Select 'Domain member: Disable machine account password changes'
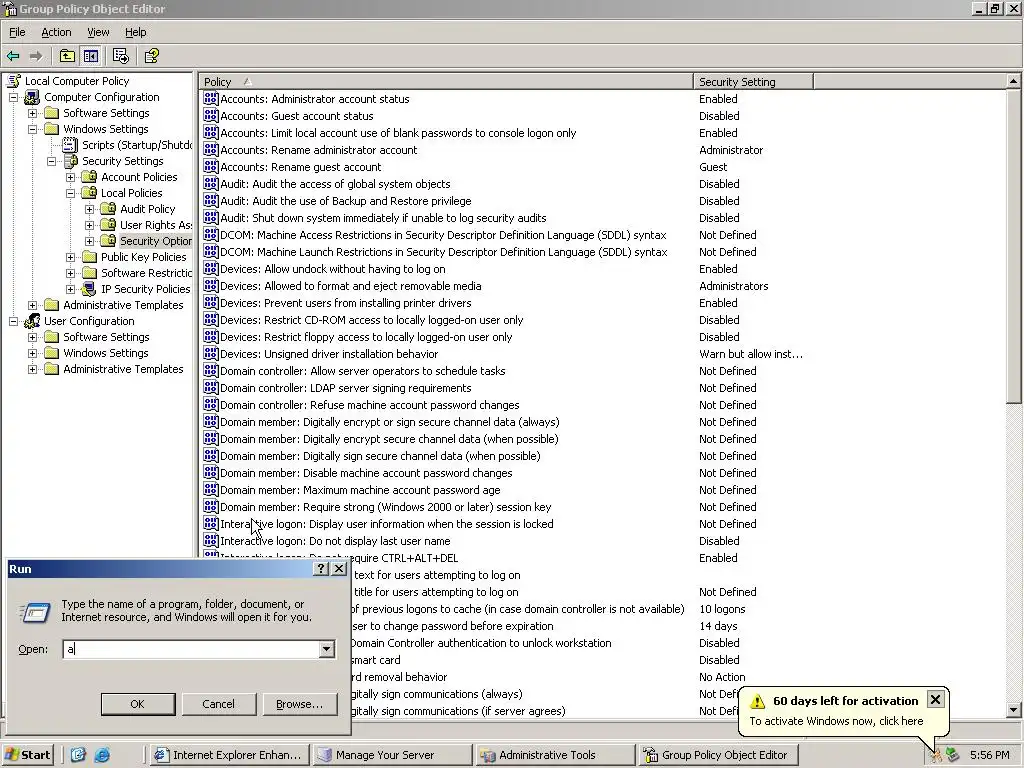Viewport: 1024px width, 768px height. click(x=366, y=472)
